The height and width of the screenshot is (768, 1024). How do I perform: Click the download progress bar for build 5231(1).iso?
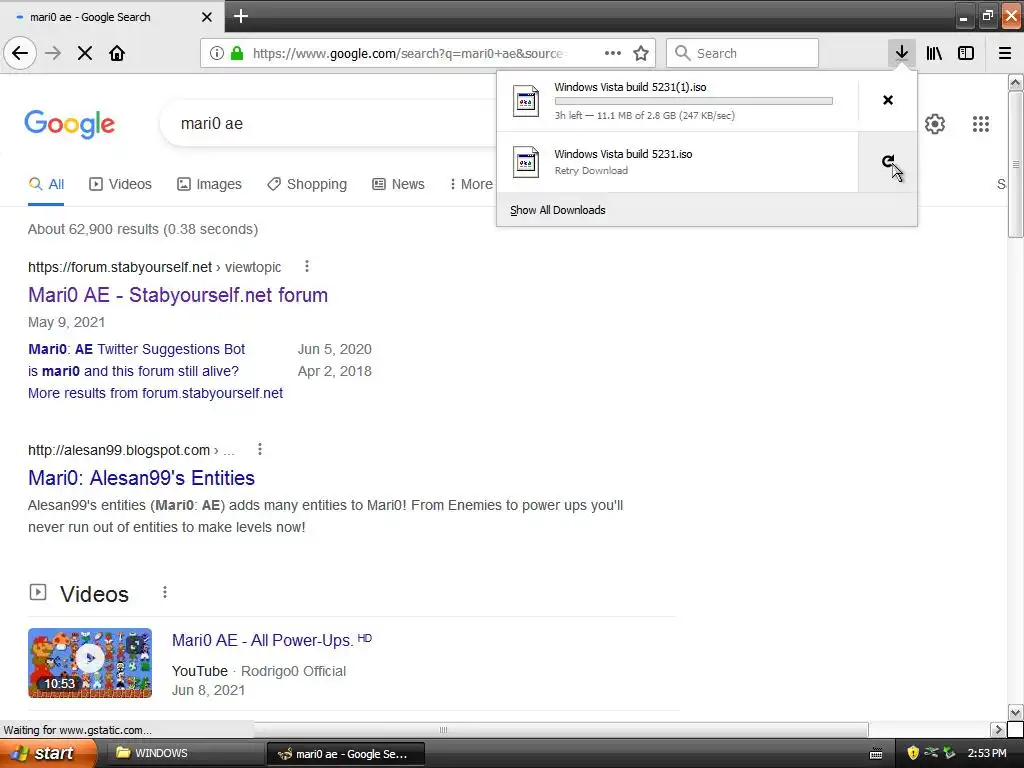[x=694, y=101]
